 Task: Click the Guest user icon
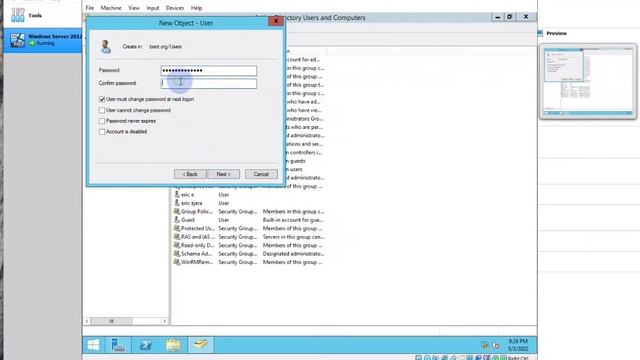coord(177,220)
